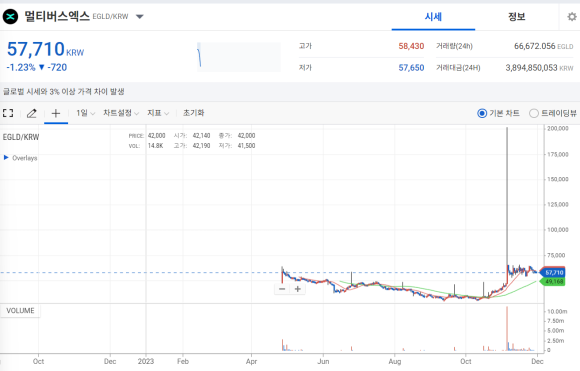Click the blue 57,710 price tag
Image resolution: width=580 pixels, height=371 pixels.
point(553,273)
